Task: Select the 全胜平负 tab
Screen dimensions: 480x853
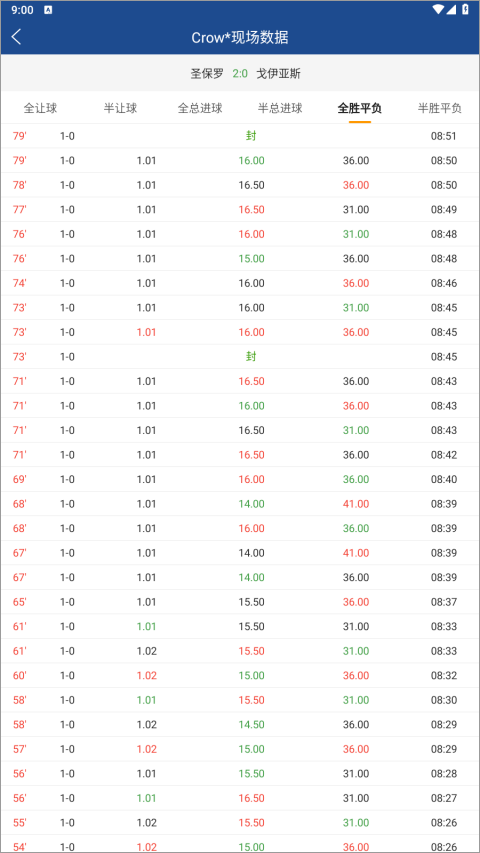Action: tap(360, 108)
